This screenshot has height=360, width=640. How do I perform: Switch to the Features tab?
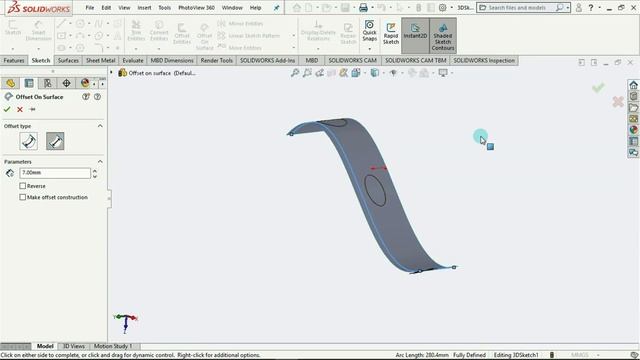[x=14, y=60]
